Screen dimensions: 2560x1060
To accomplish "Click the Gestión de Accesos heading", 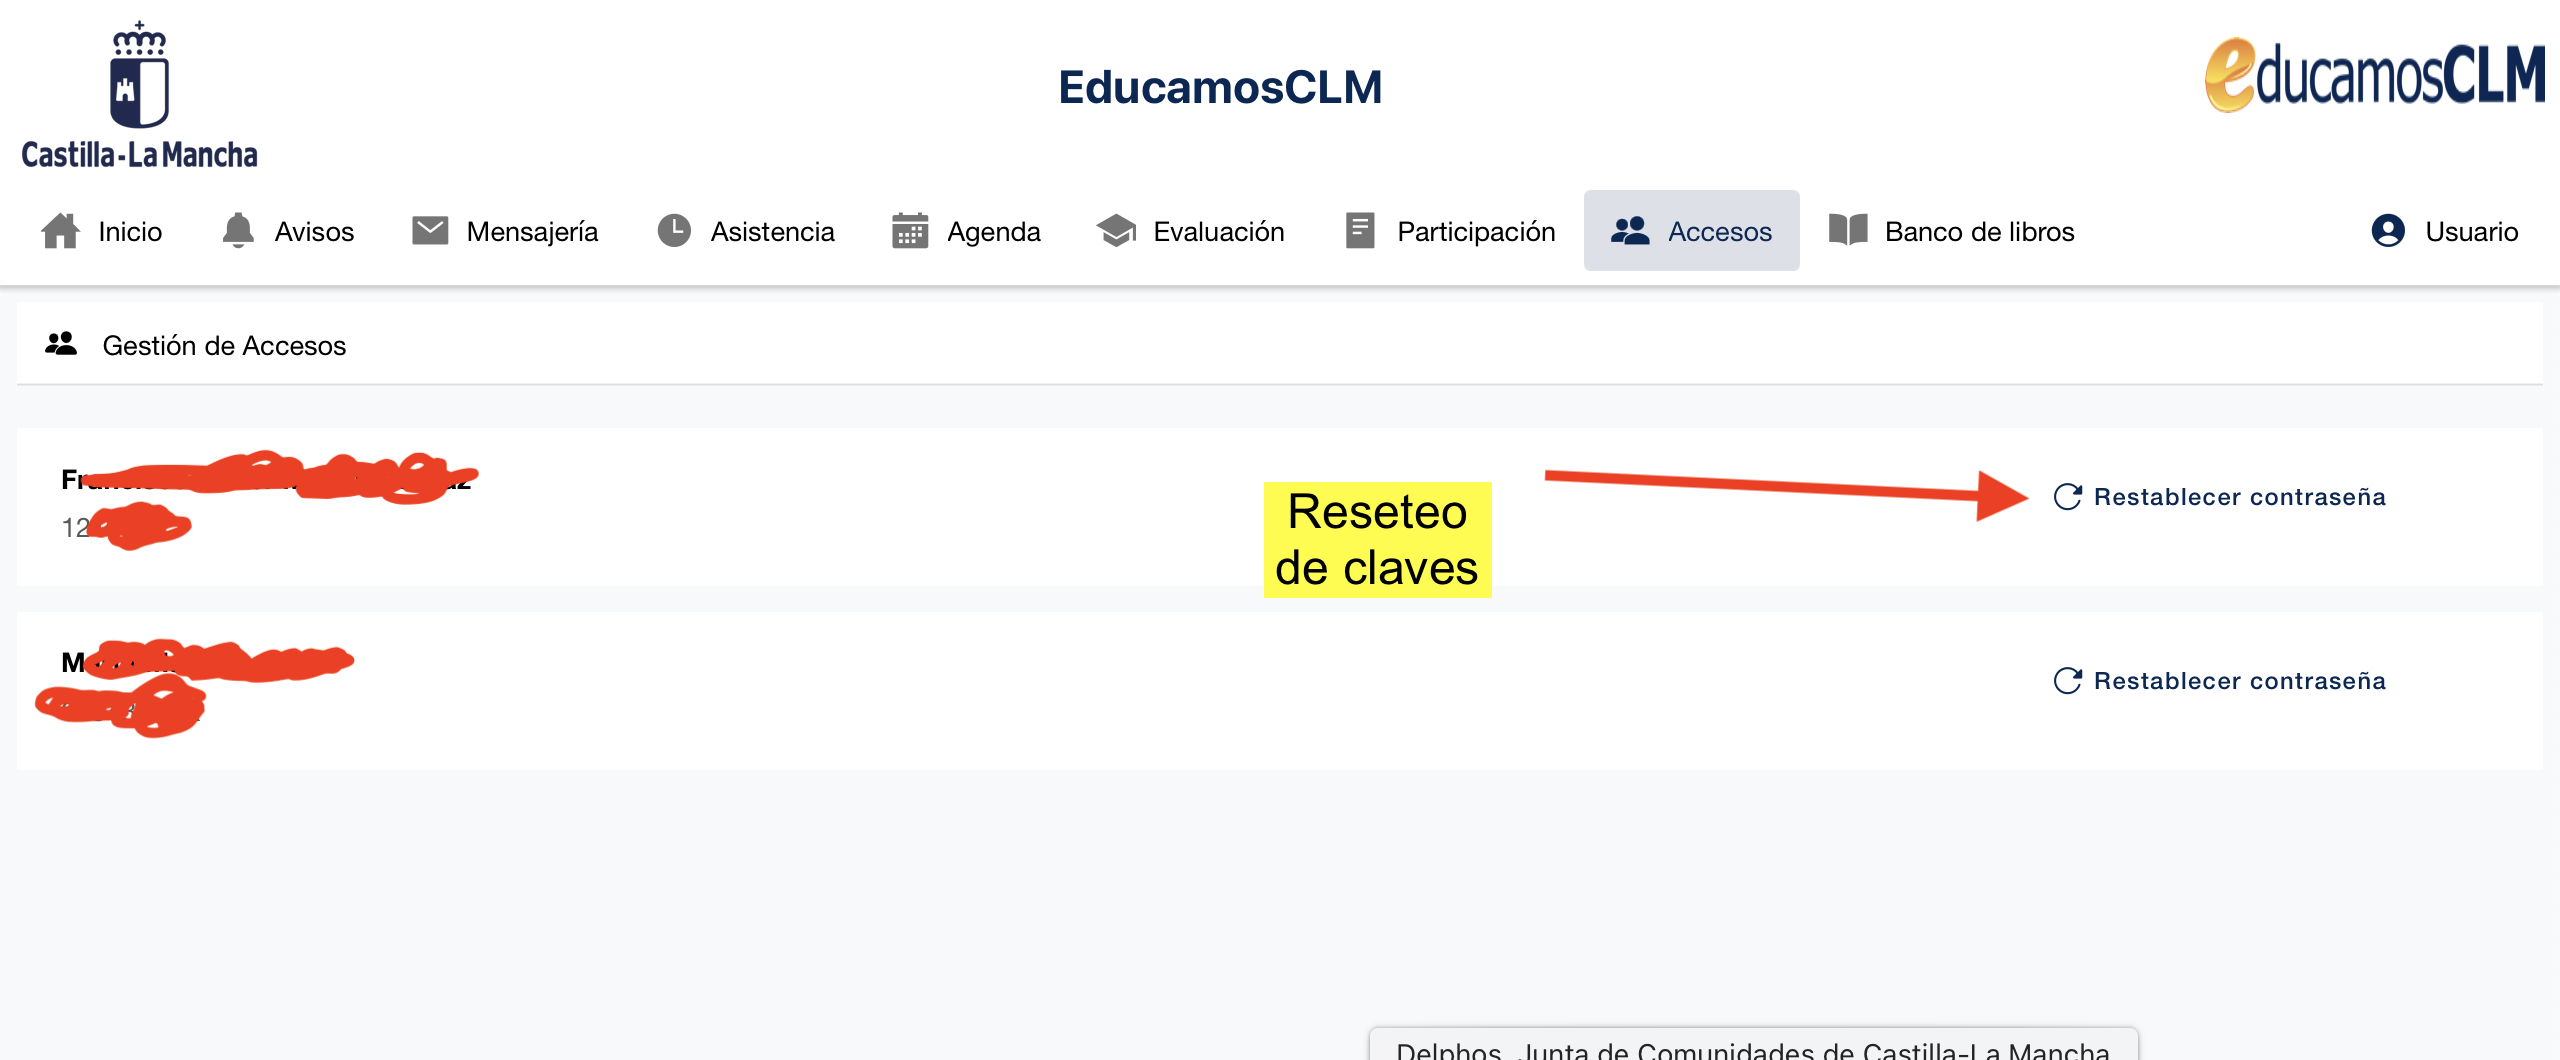I will (x=224, y=346).
